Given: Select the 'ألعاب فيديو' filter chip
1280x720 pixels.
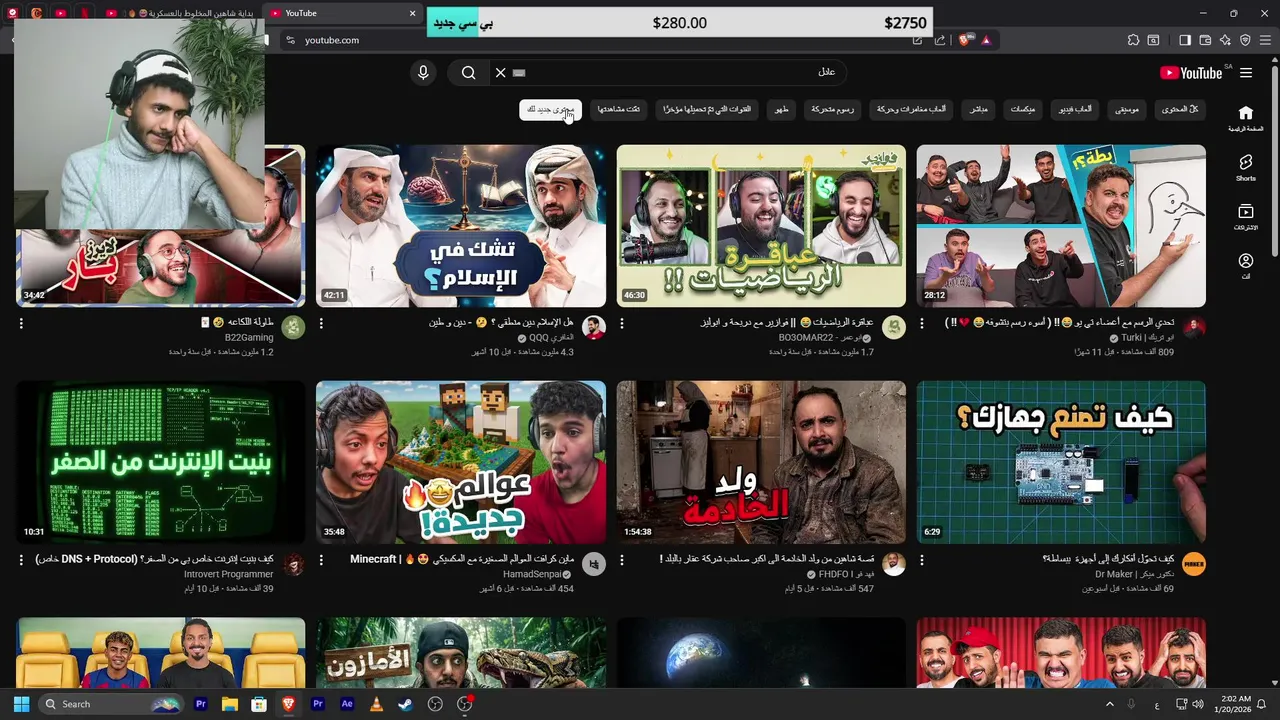Looking at the screenshot, I should click(1076, 109).
